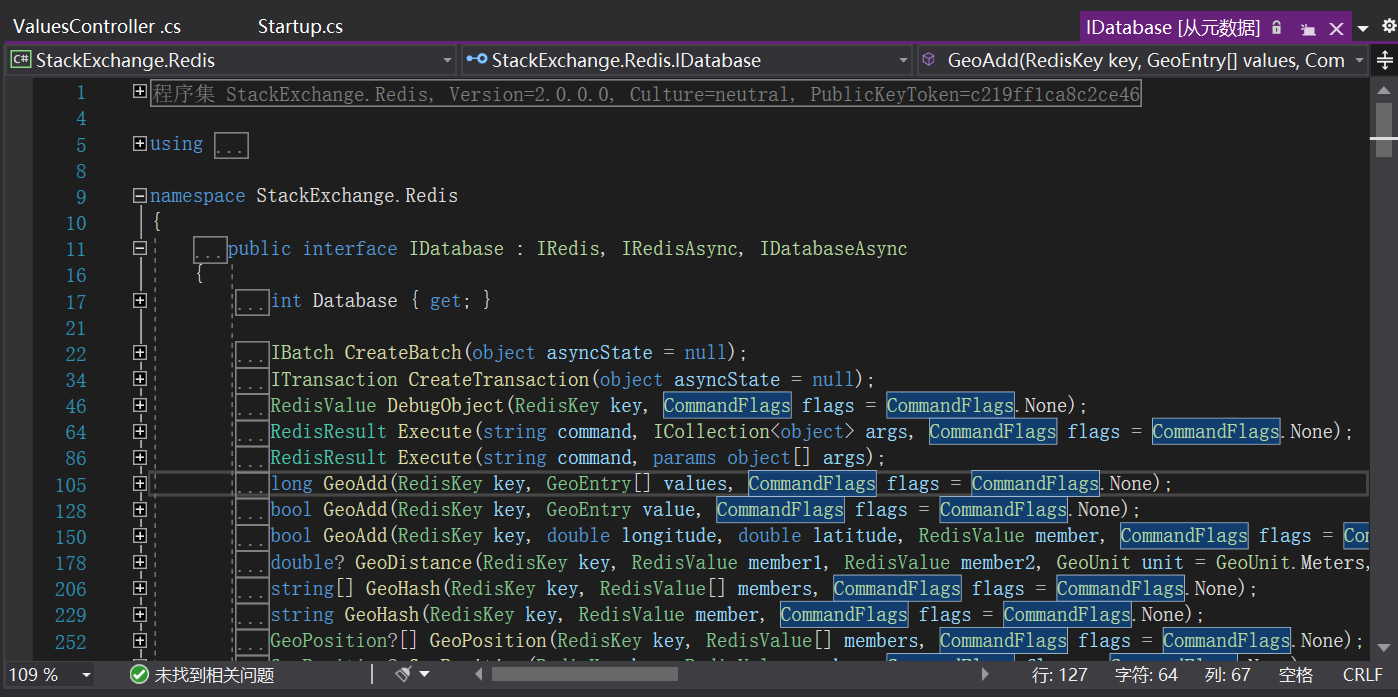Expand outlining at line 86 Execute
Viewport: 1398px width, 697px height.
[x=140, y=457]
